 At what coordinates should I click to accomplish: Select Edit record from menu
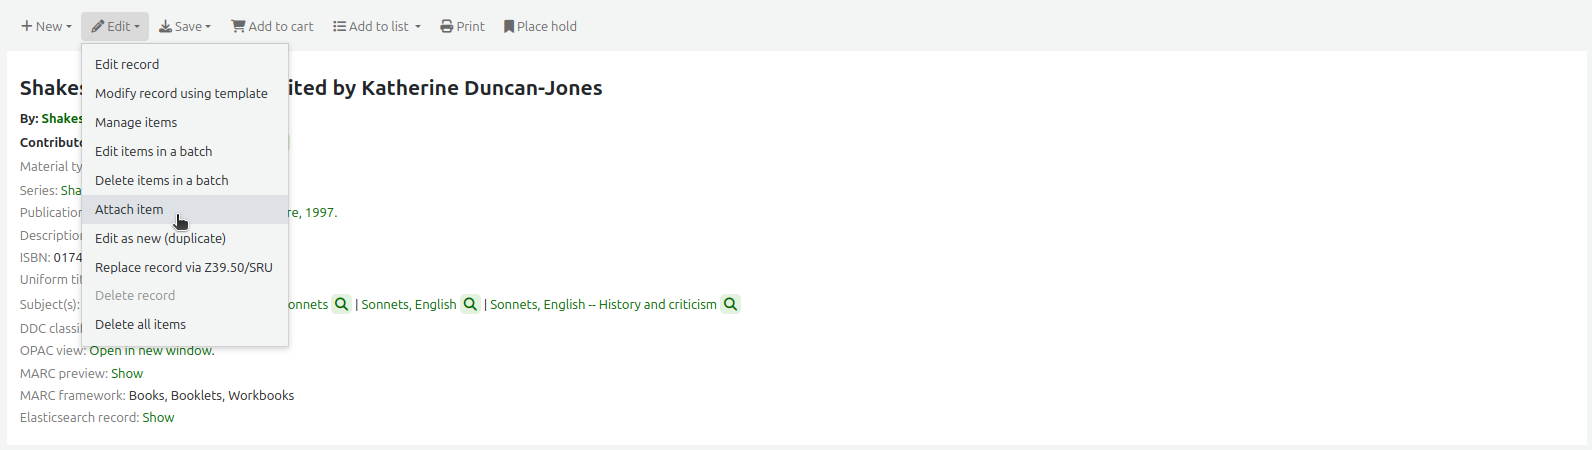[x=127, y=64]
